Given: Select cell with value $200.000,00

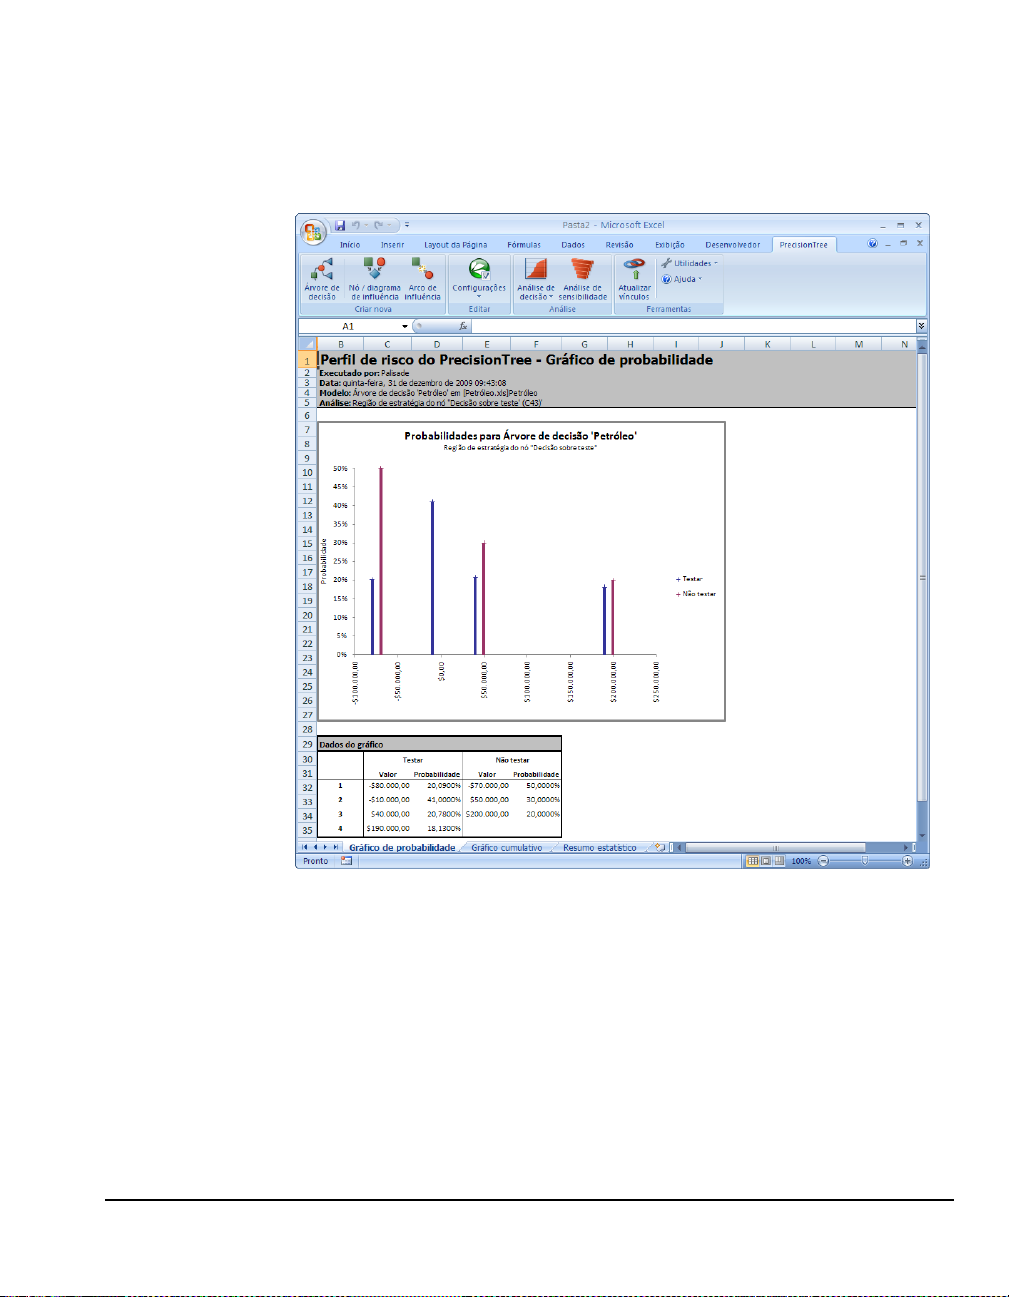Looking at the screenshot, I should pyautogui.click(x=487, y=814).
